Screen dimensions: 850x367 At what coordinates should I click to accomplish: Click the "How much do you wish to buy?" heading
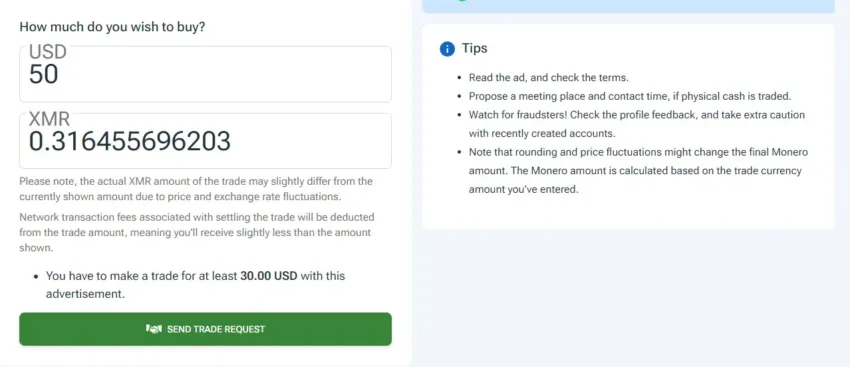pos(112,27)
